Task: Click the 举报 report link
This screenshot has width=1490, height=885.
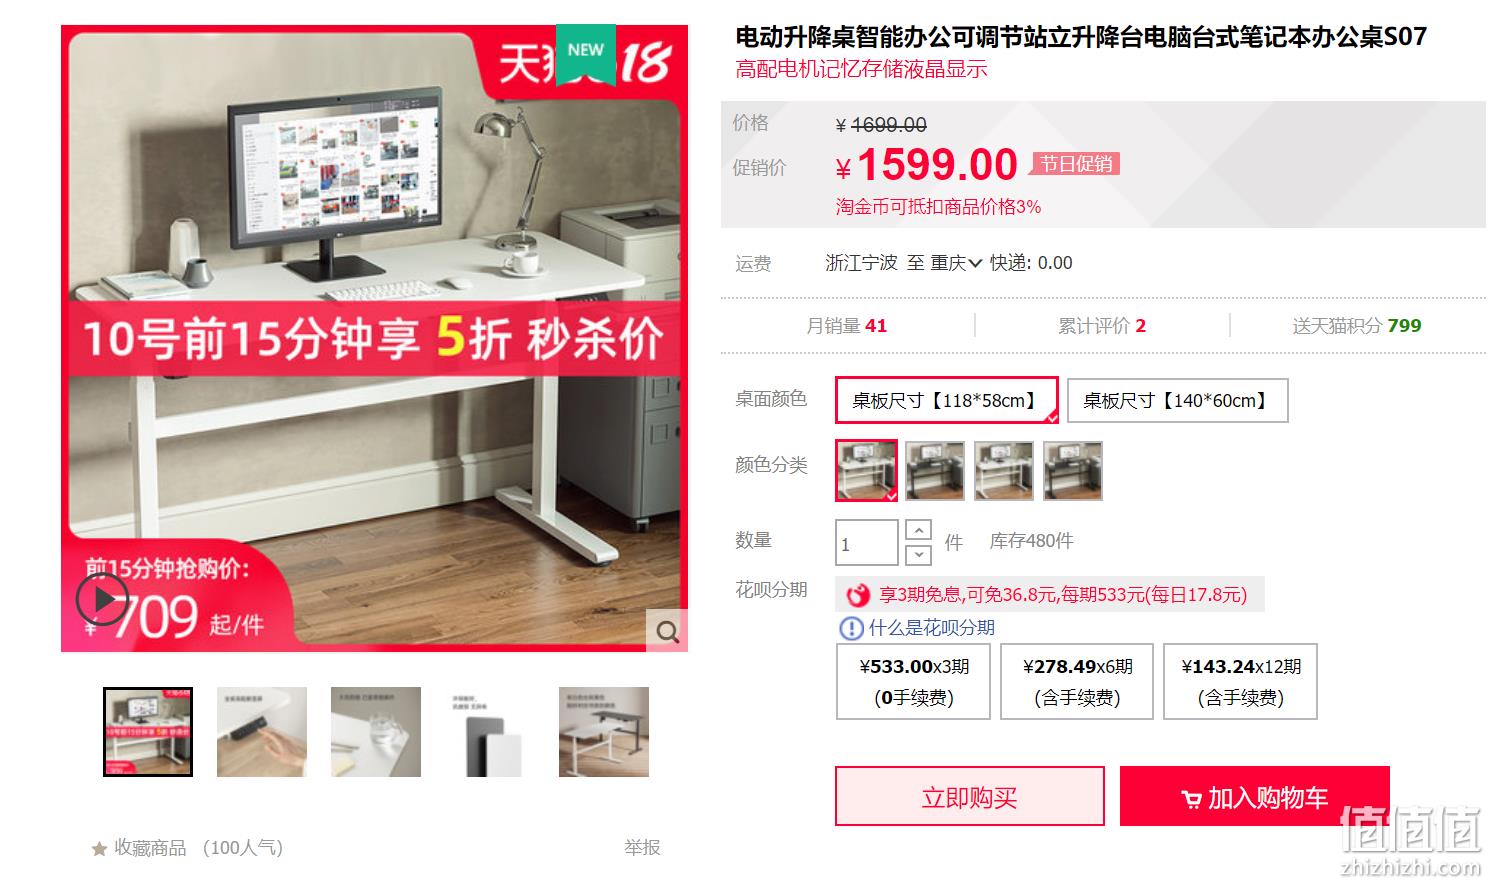Action: [642, 847]
